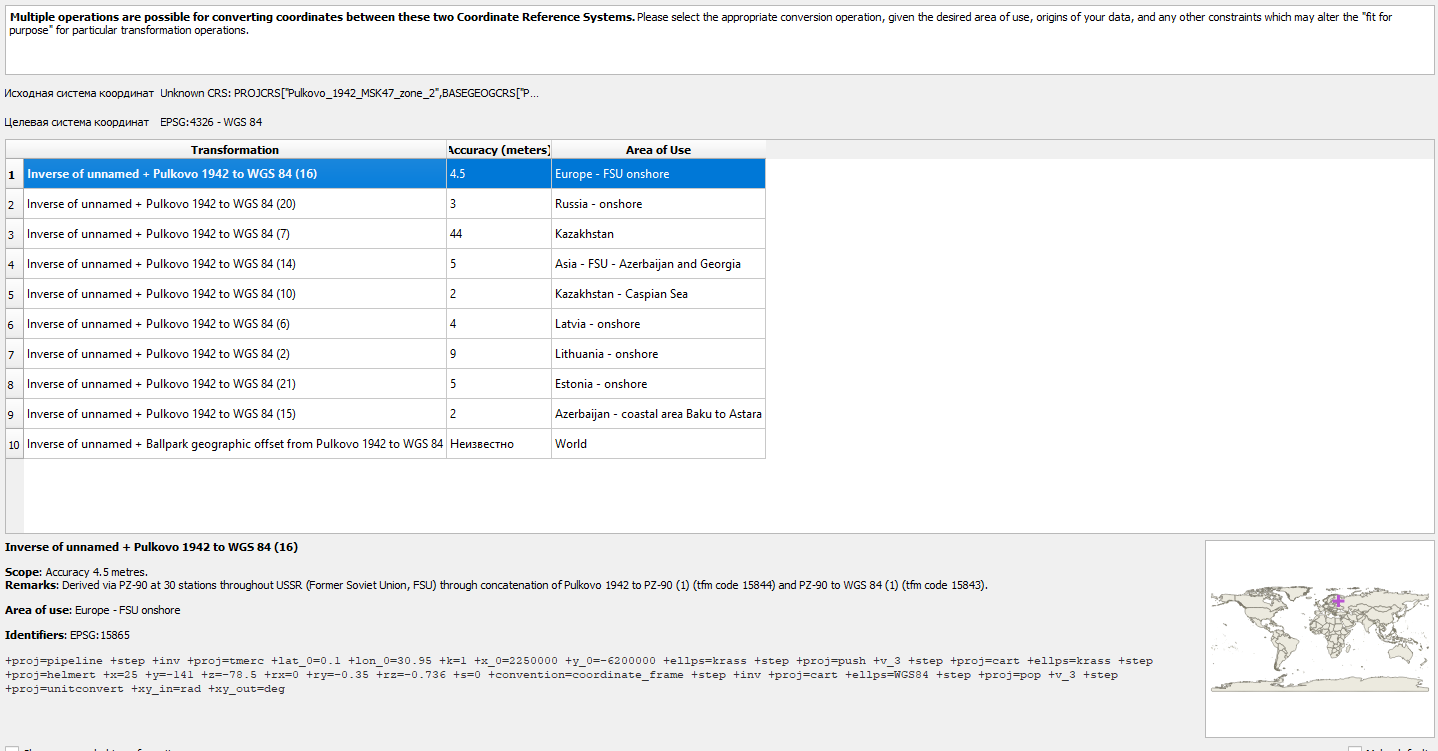This screenshot has width=1438, height=751.
Task: Click the target CRS text 'EPSG:4326 - WGS 84'
Action: (x=211, y=122)
